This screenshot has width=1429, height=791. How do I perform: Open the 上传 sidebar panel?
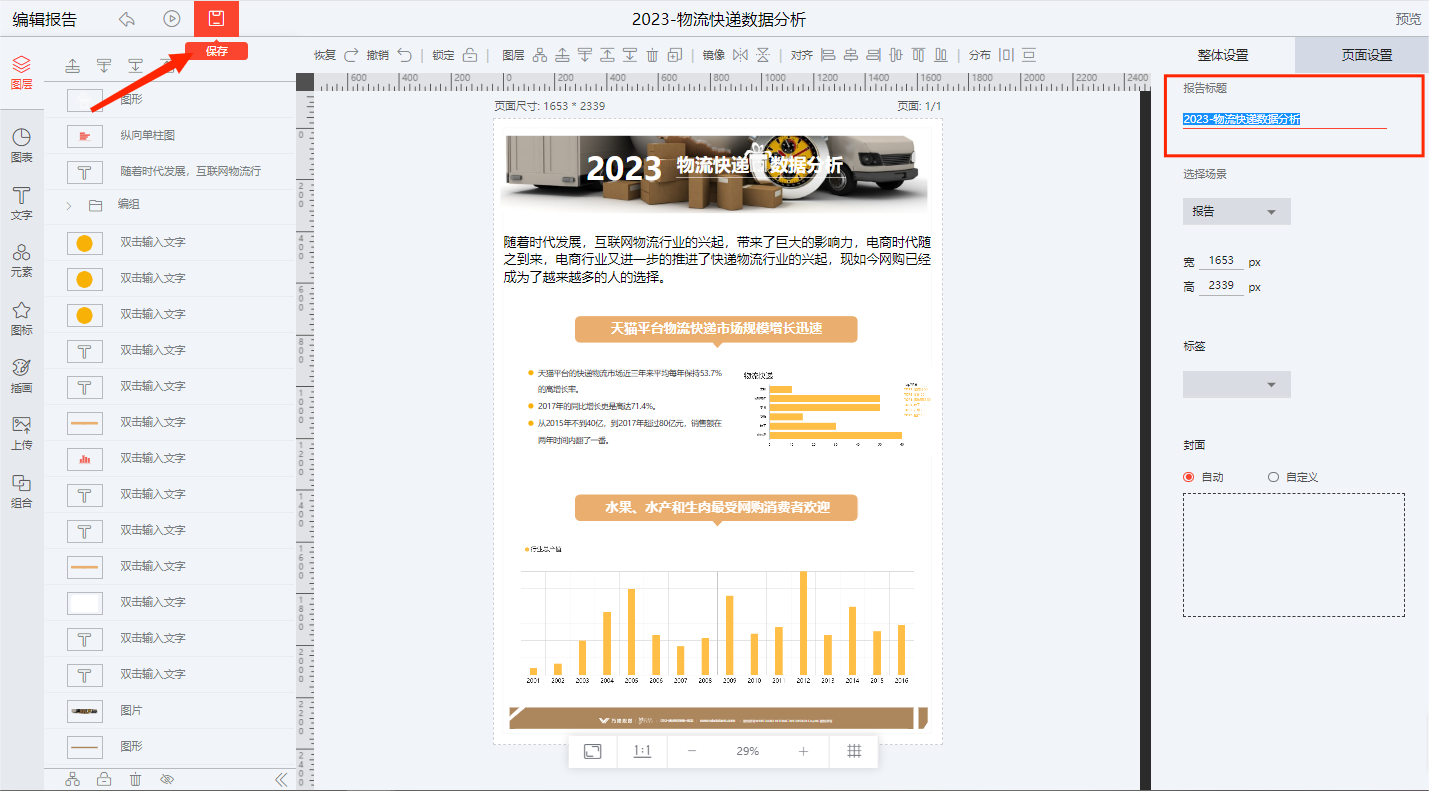[21, 433]
